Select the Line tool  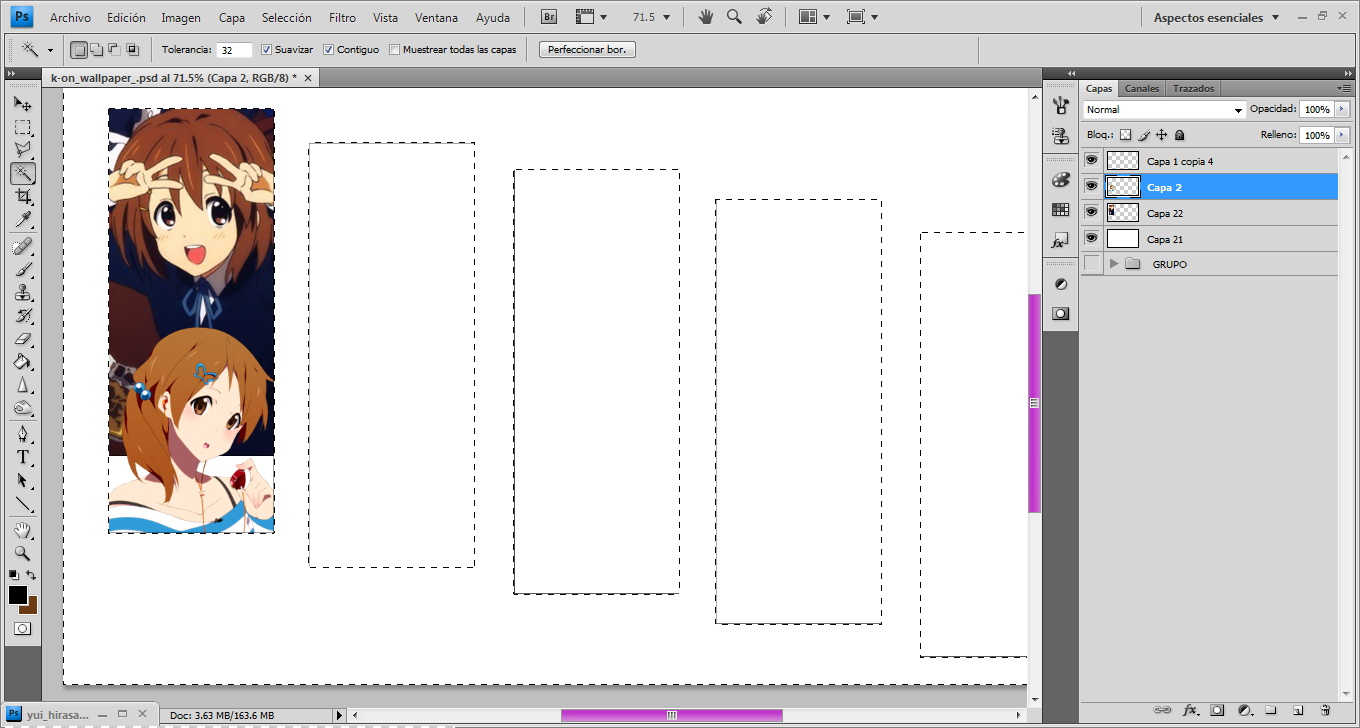[22, 503]
